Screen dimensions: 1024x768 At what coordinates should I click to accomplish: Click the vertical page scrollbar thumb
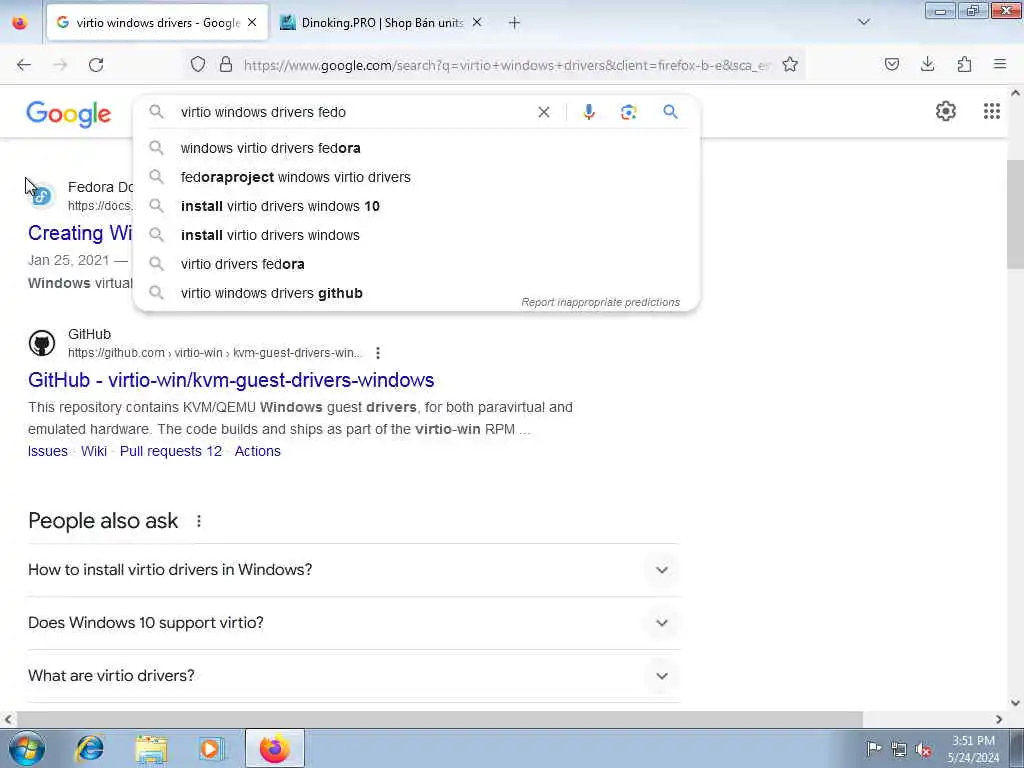[1015, 214]
